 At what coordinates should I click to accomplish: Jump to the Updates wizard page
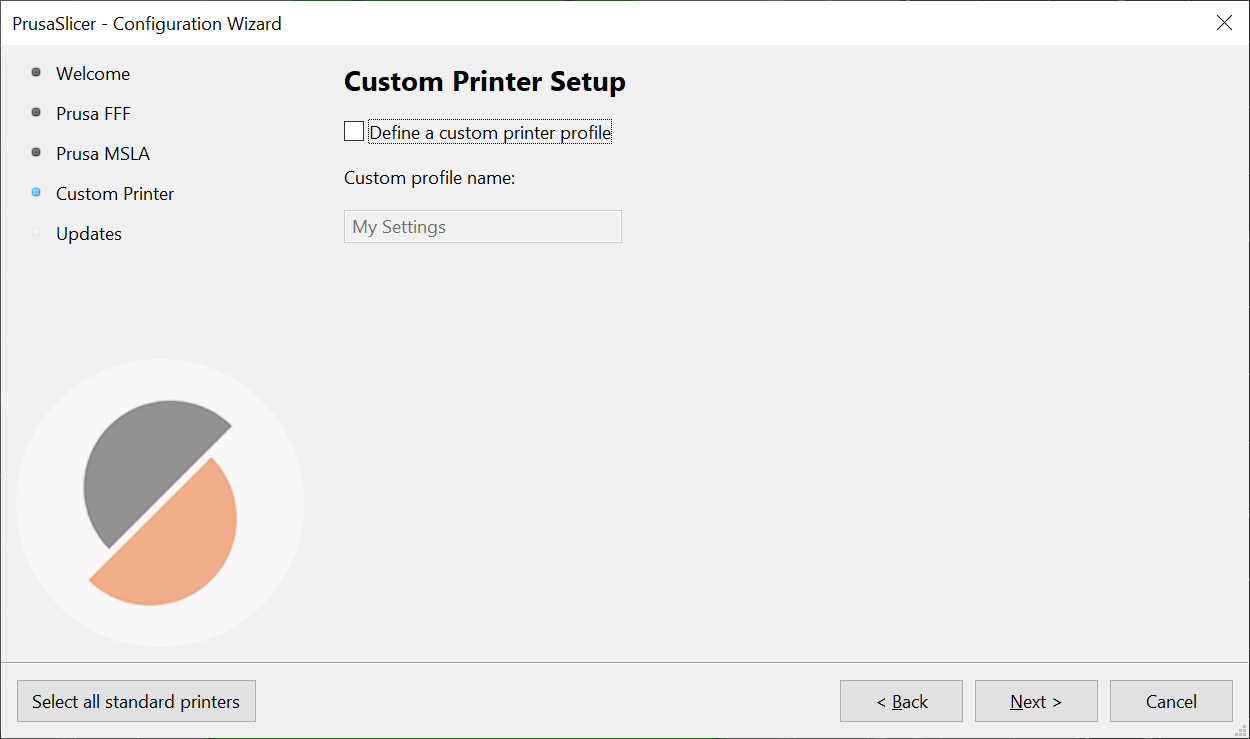pyautogui.click(x=89, y=234)
